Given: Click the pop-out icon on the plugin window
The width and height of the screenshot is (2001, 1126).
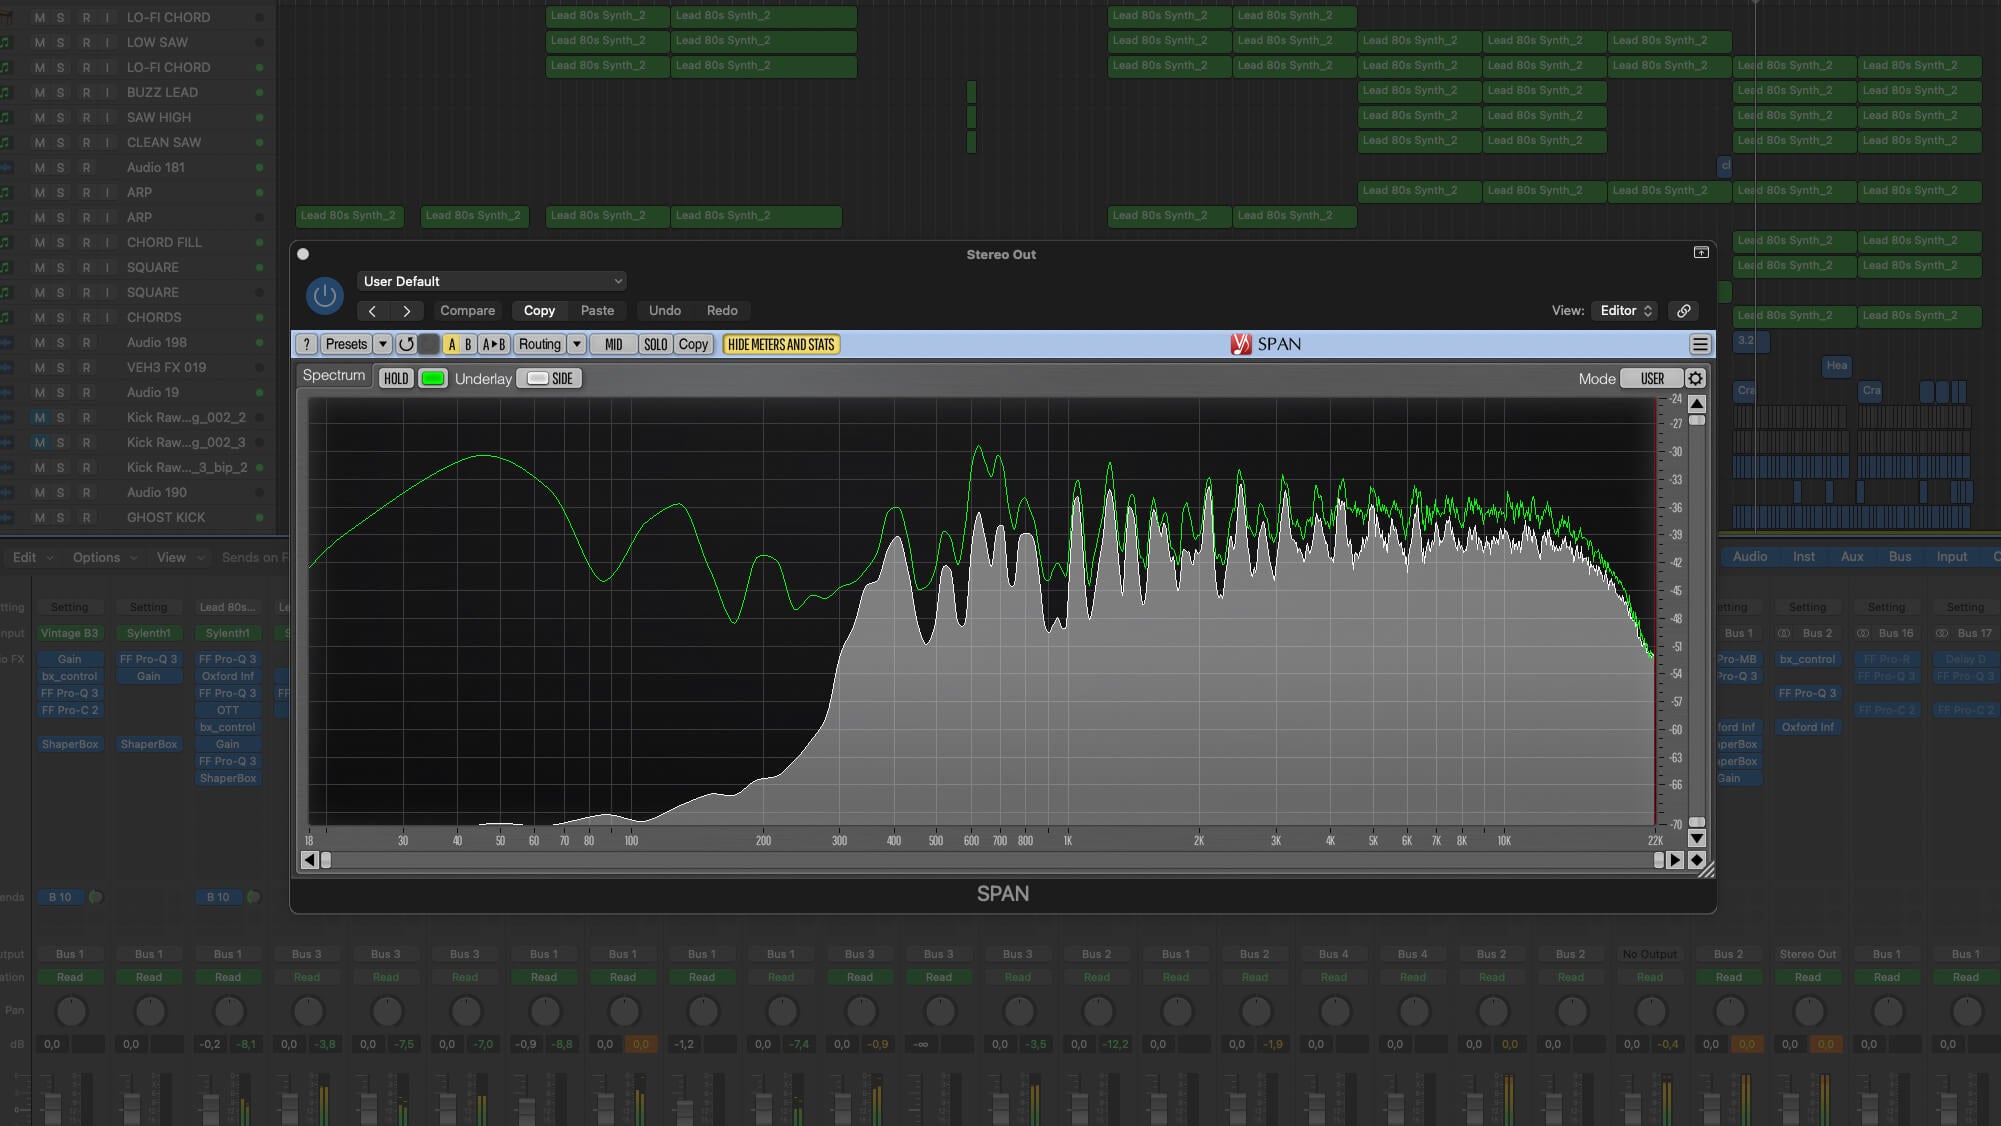Looking at the screenshot, I should tap(1700, 254).
